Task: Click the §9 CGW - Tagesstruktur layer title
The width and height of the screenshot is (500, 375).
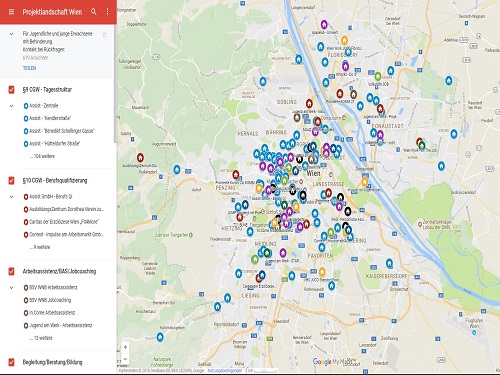Action: (x=47, y=89)
